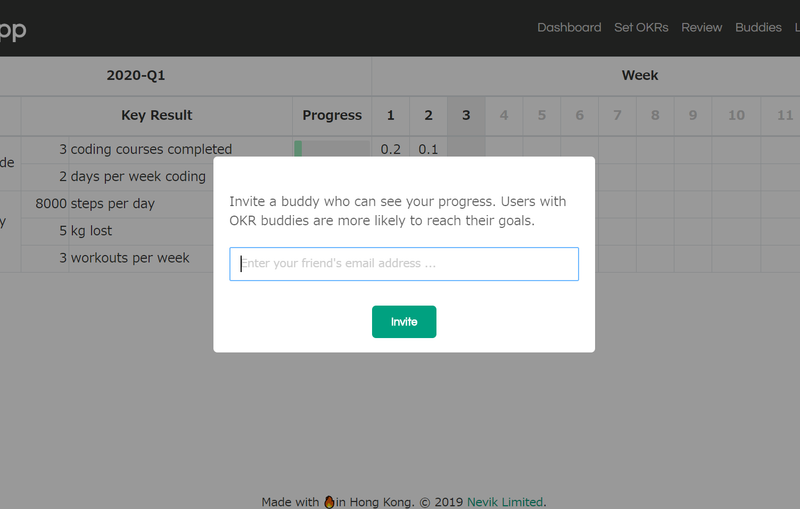Click the green Invite button
This screenshot has height=509, width=800.
(x=404, y=321)
